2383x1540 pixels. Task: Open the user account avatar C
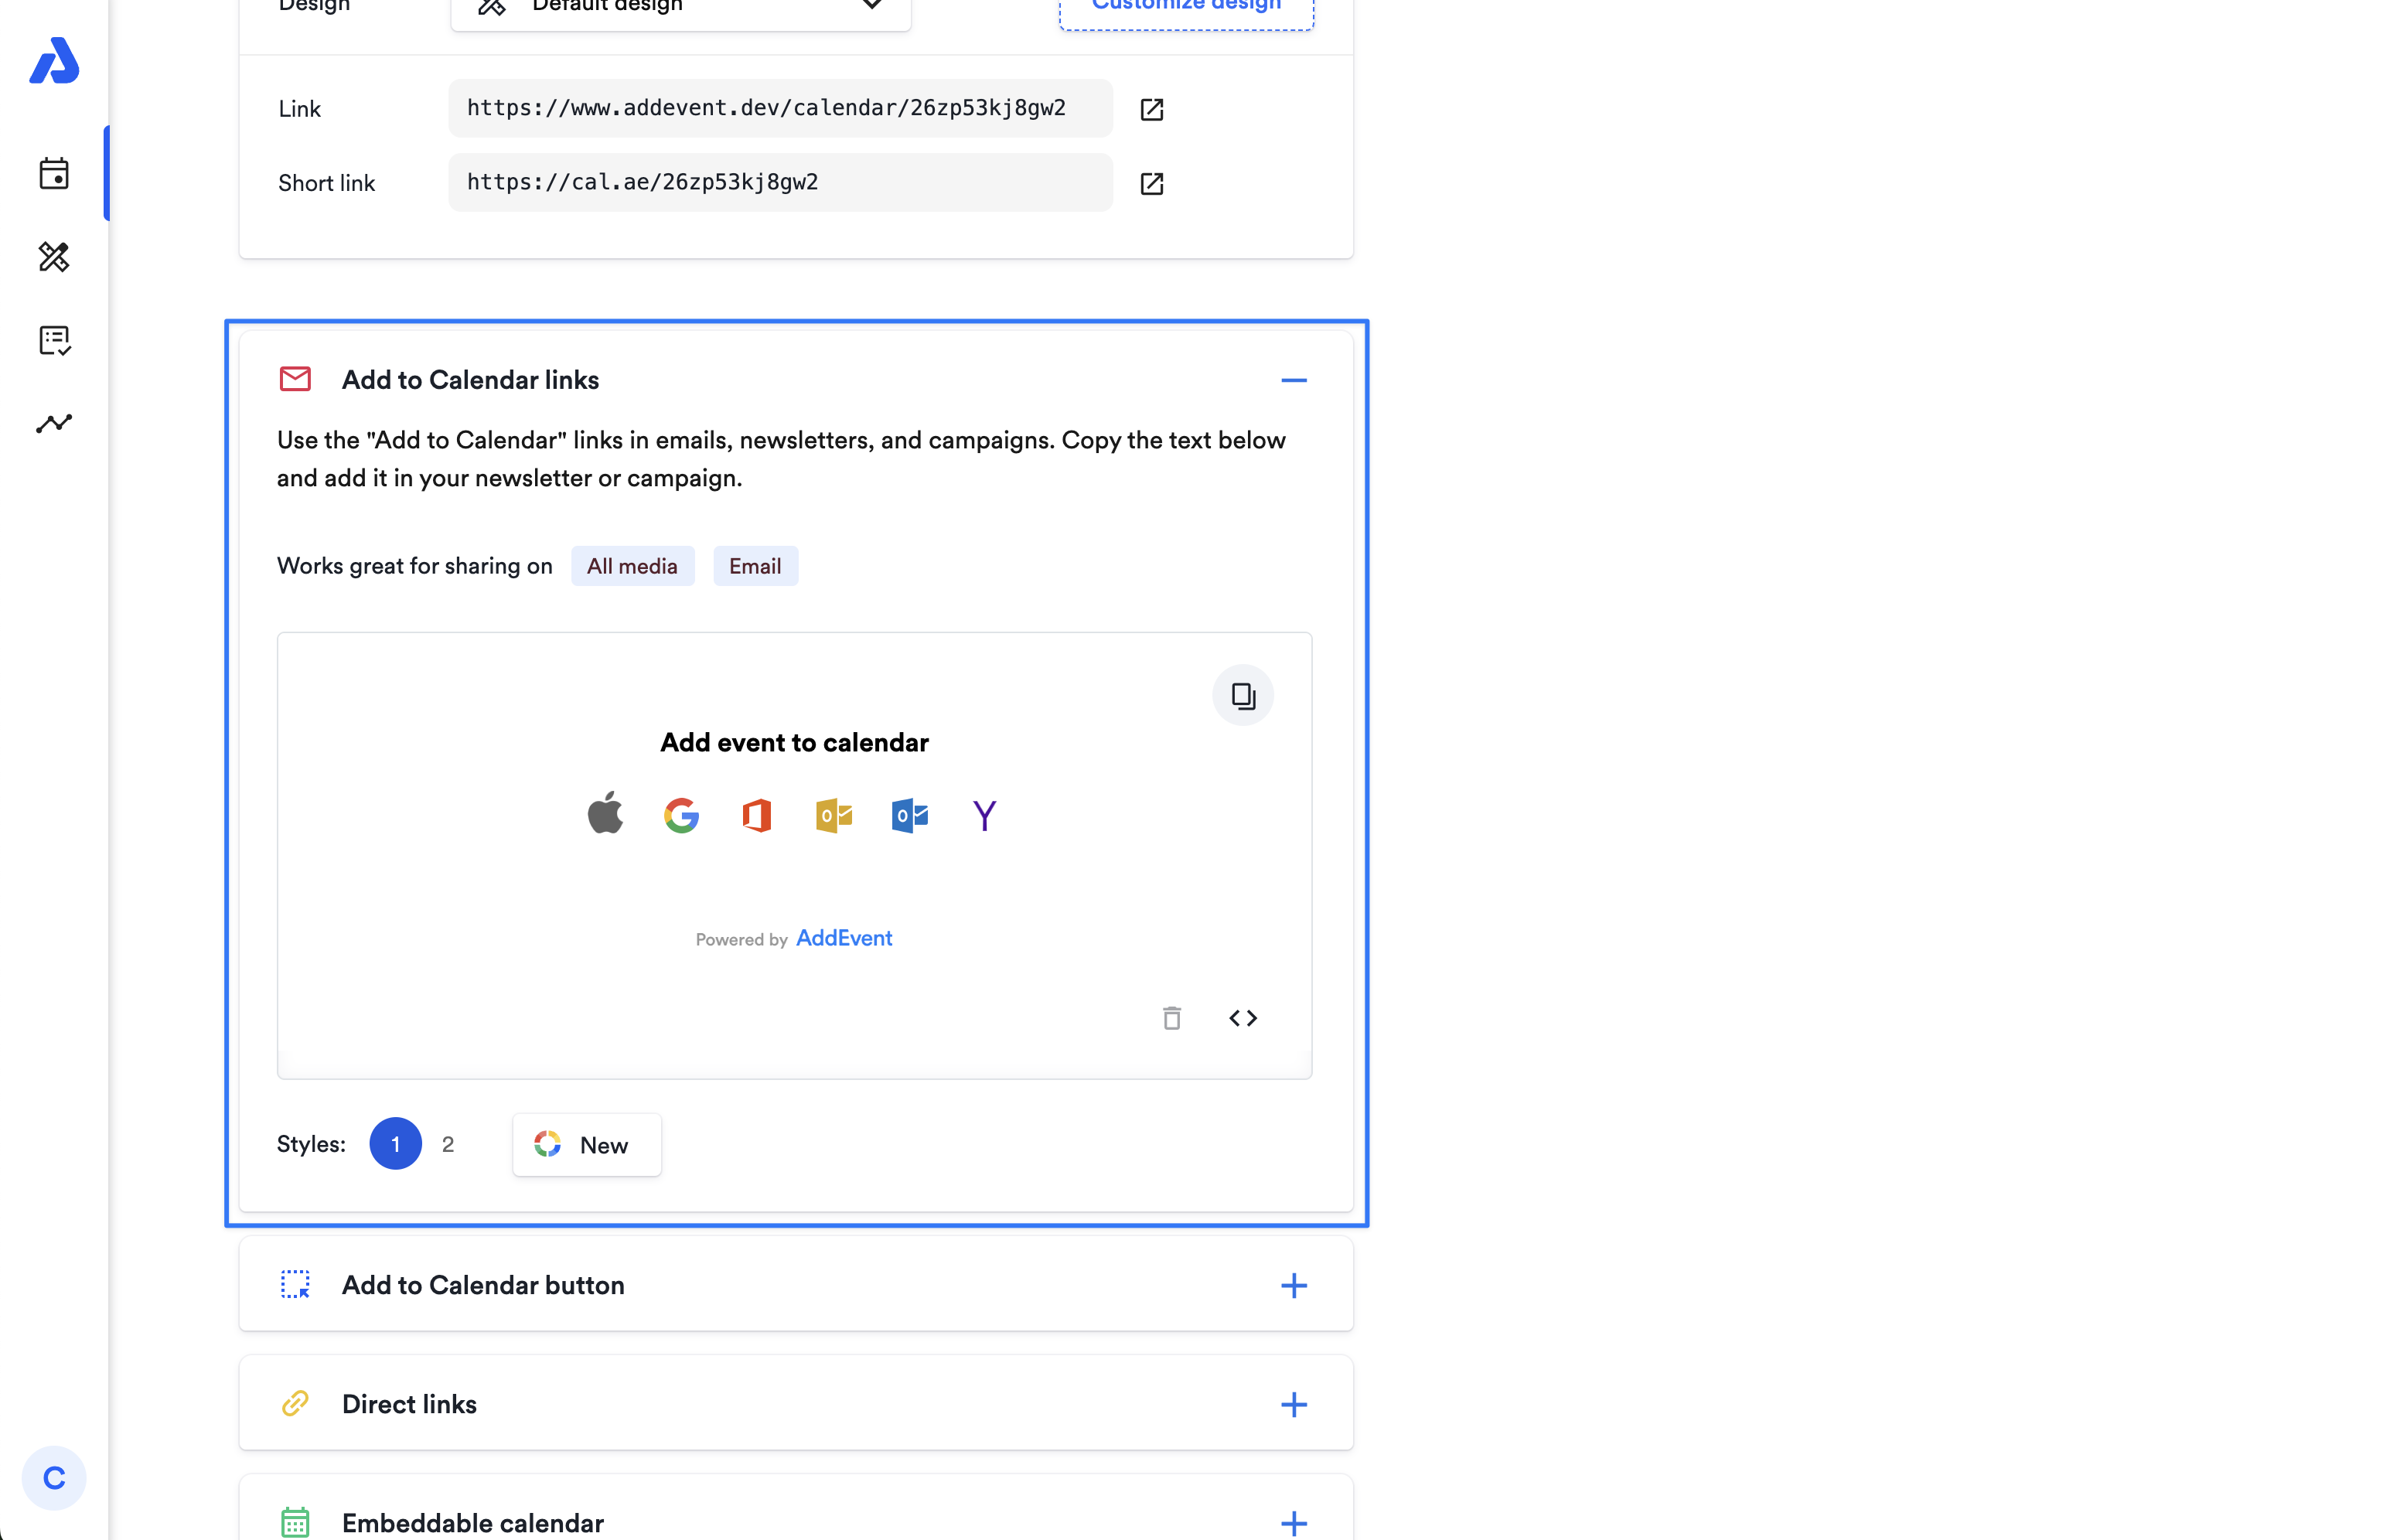[x=54, y=1478]
